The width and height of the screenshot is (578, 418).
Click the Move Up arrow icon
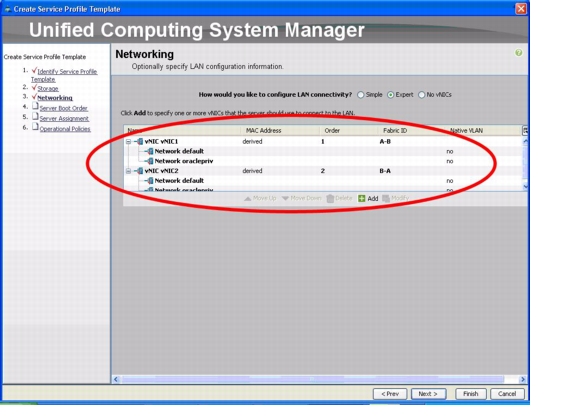[248, 198]
